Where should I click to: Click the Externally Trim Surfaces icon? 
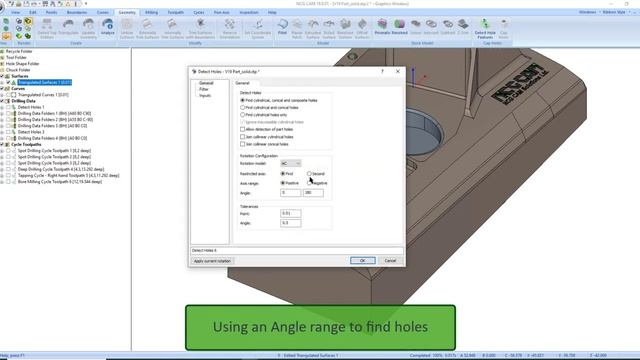tap(147, 29)
